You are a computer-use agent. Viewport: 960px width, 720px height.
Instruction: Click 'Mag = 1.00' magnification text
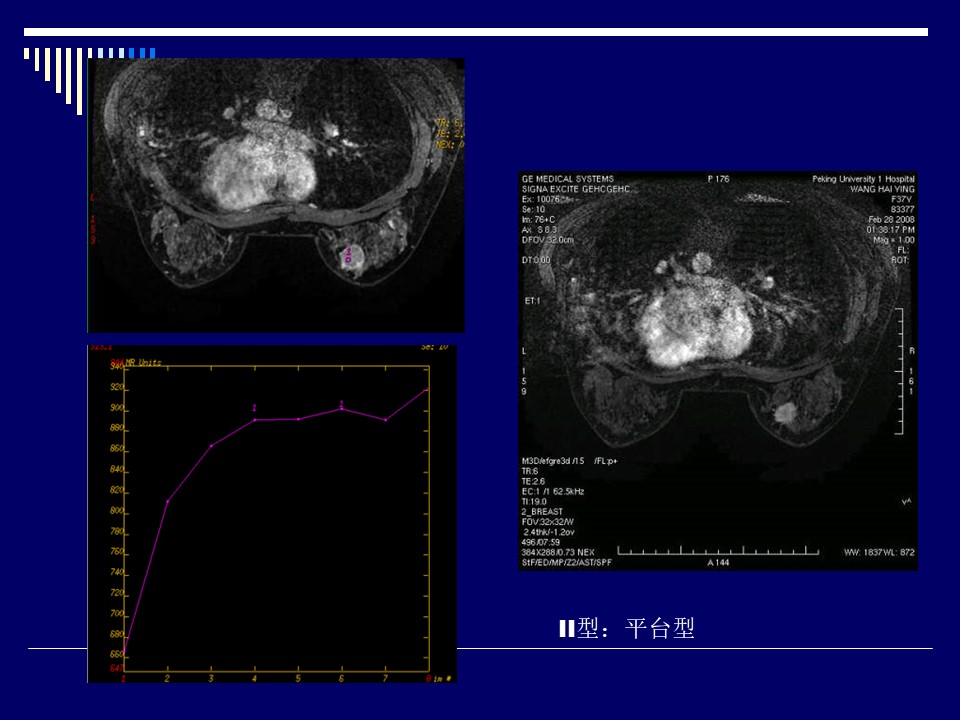coord(893,239)
